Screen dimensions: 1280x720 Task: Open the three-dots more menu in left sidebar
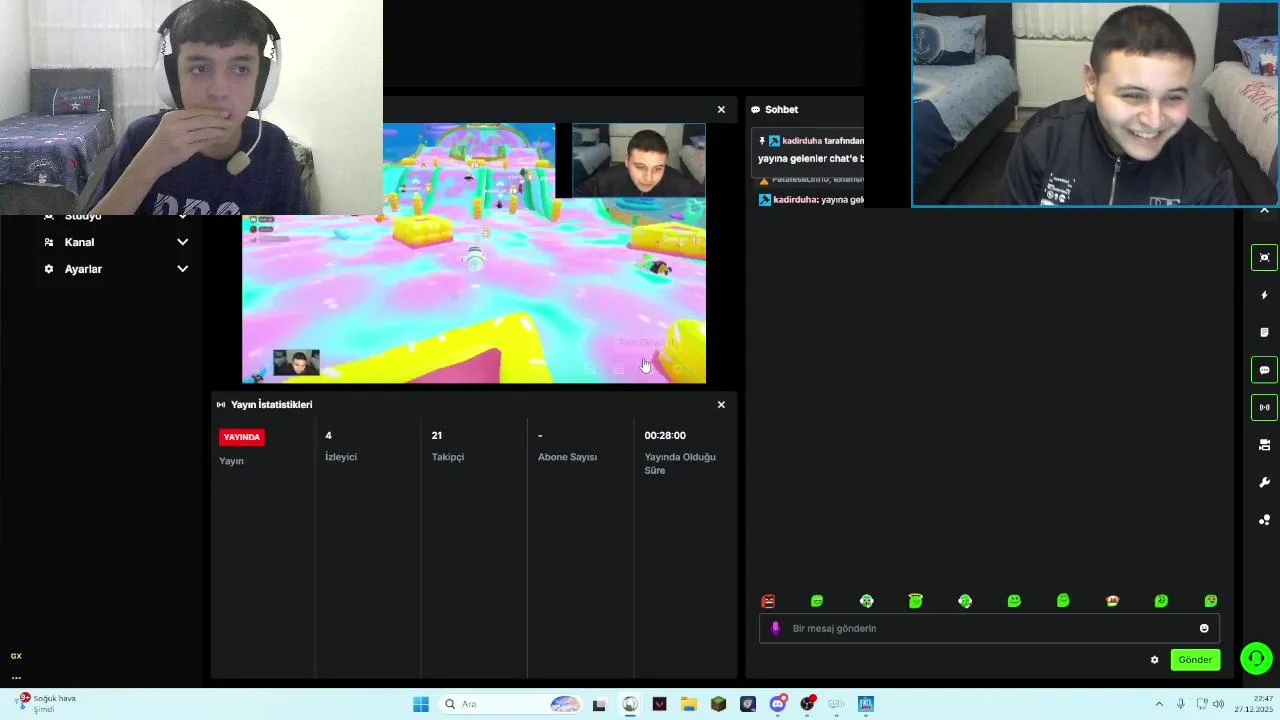click(16, 677)
